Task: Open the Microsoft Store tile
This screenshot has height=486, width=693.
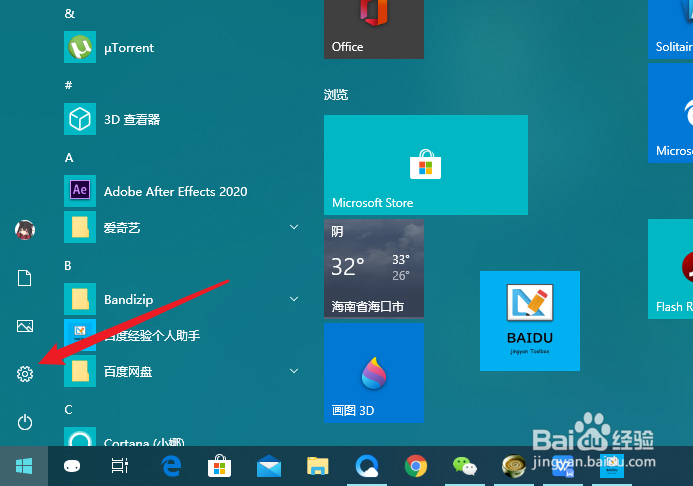Action: click(426, 165)
